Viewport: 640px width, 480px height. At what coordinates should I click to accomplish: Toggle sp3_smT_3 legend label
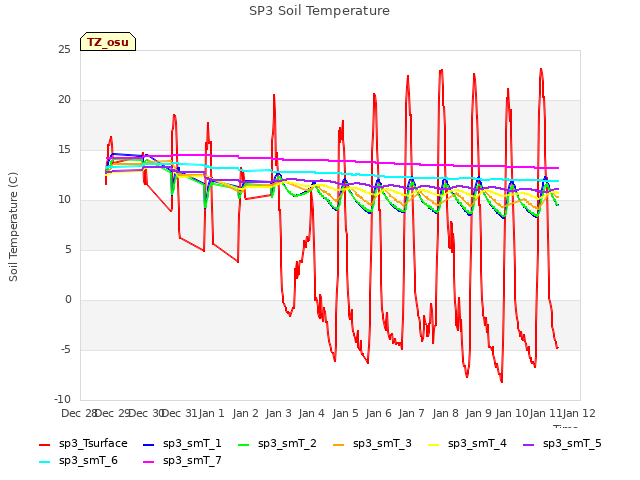pos(382,443)
